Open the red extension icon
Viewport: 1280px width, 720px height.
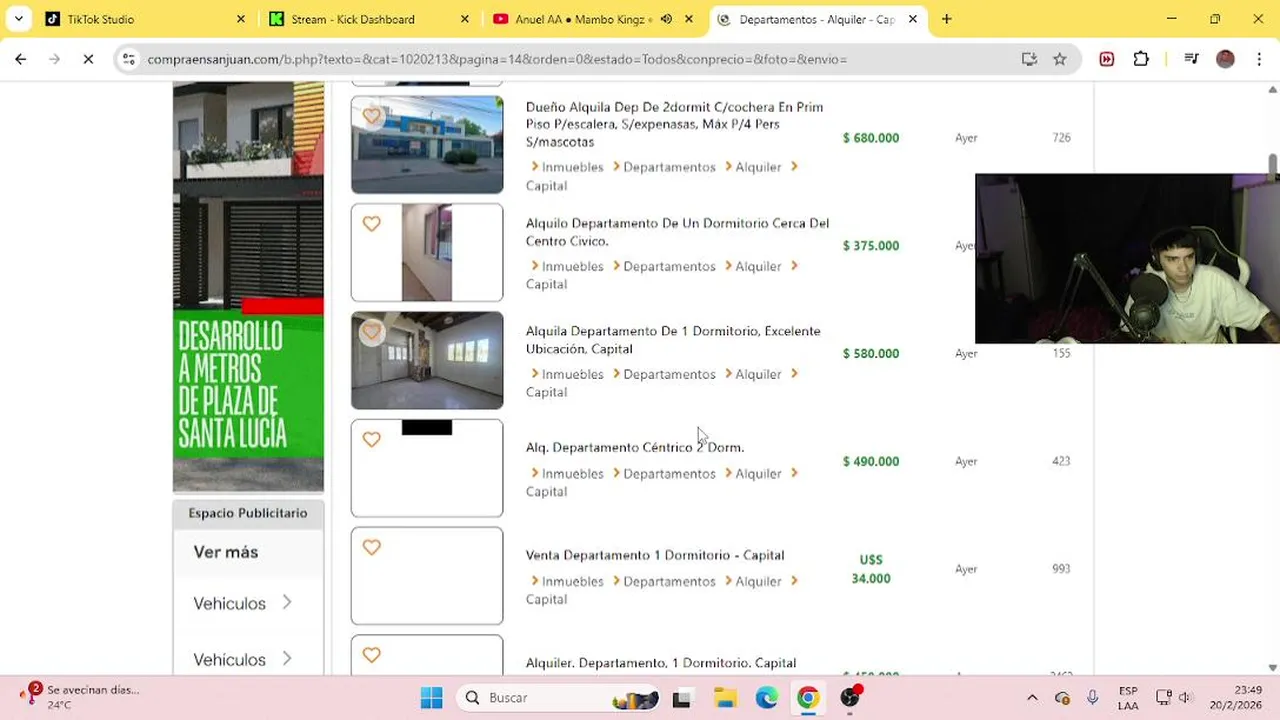click(x=1107, y=59)
